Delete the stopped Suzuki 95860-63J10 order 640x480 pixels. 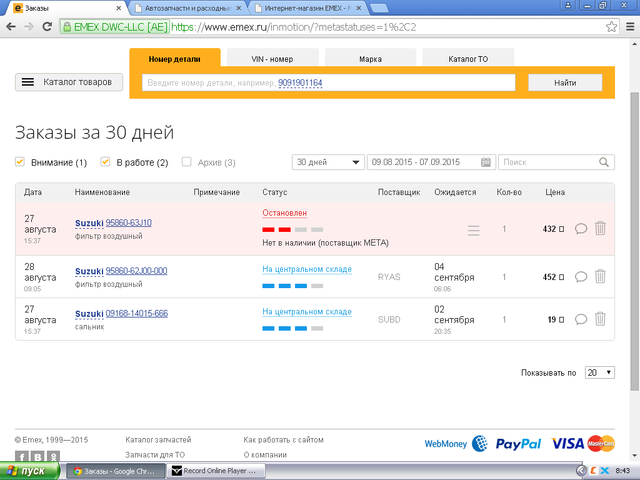coord(600,229)
